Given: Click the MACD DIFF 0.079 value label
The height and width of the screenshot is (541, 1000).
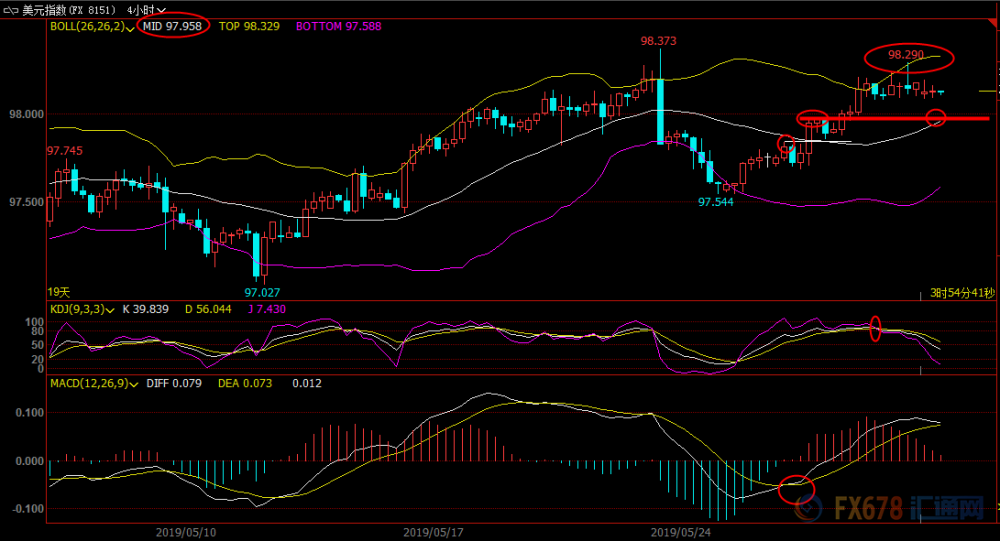Looking at the screenshot, I should coord(174,383).
